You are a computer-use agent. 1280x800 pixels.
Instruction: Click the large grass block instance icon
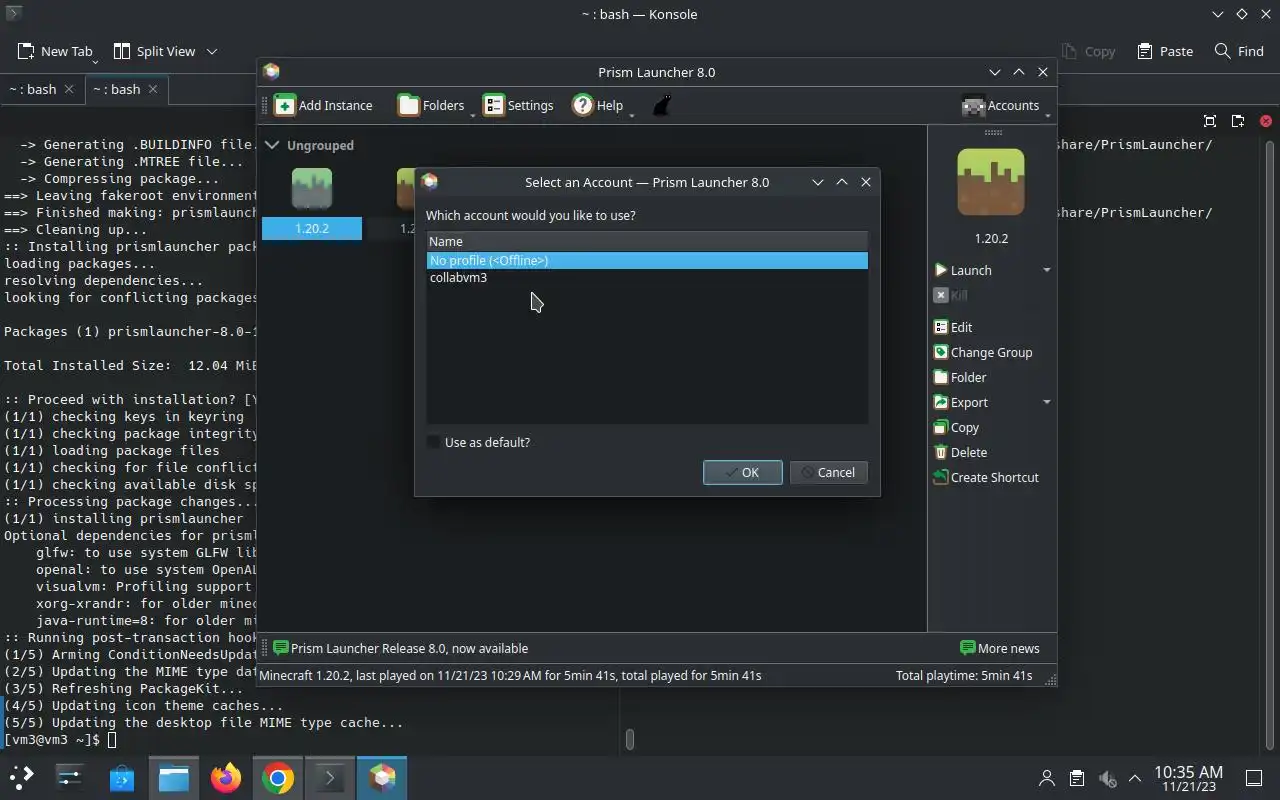pyautogui.click(x=991, y=182)
